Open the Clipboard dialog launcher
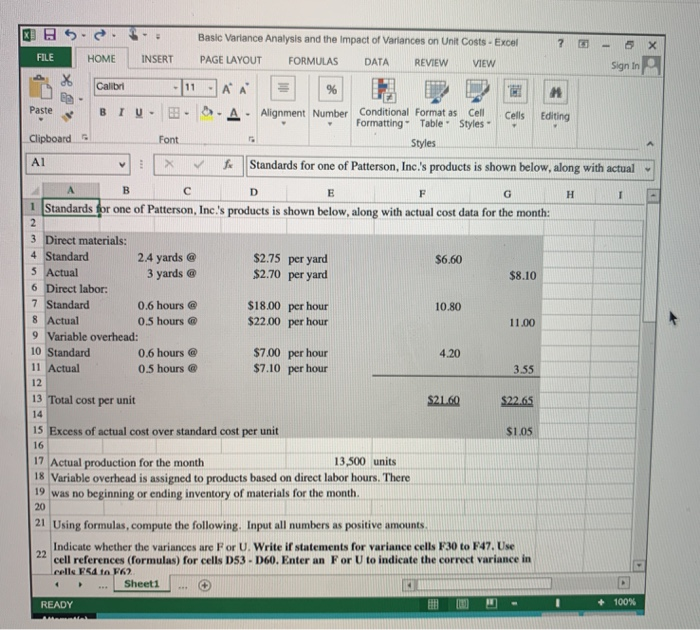The image size is (700, 630). pos(84,138)
